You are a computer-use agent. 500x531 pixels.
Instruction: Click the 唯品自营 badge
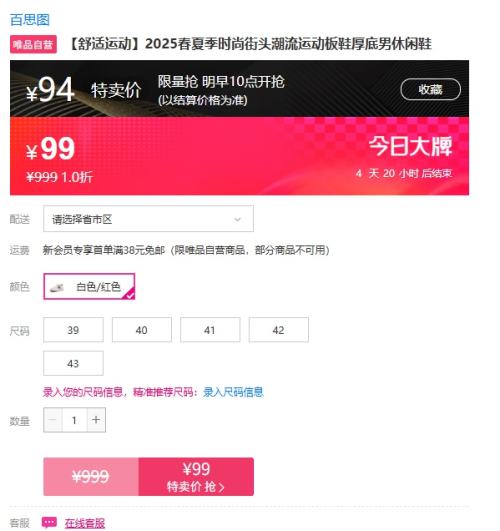pos(33,44)
